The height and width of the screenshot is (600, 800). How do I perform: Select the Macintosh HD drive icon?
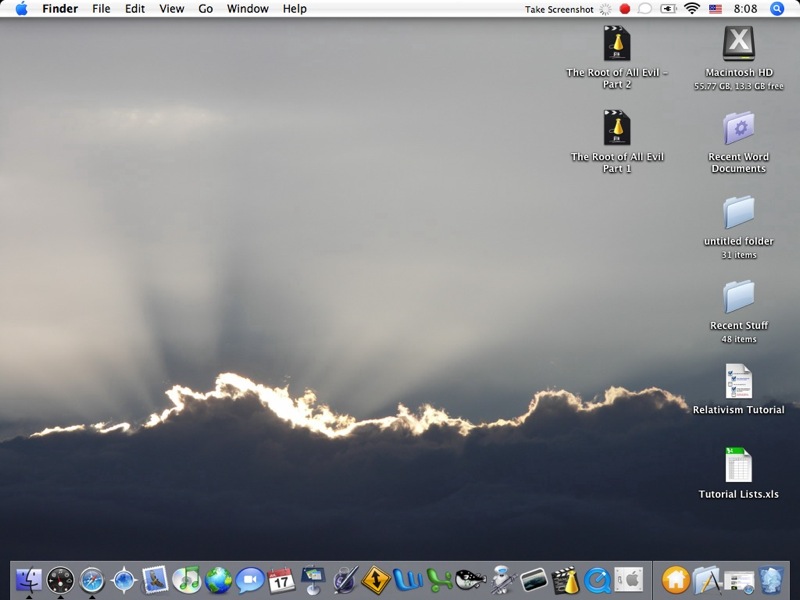coord(738,45)
